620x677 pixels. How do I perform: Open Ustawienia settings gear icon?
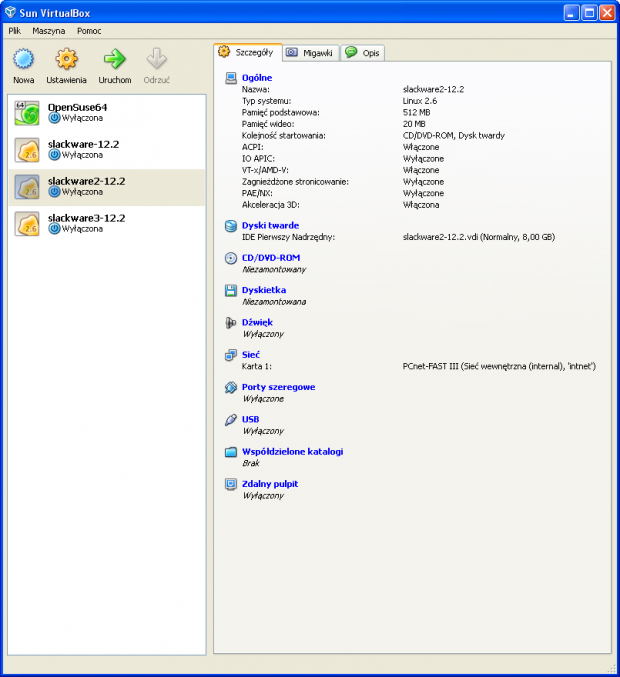tap(66, 59)
